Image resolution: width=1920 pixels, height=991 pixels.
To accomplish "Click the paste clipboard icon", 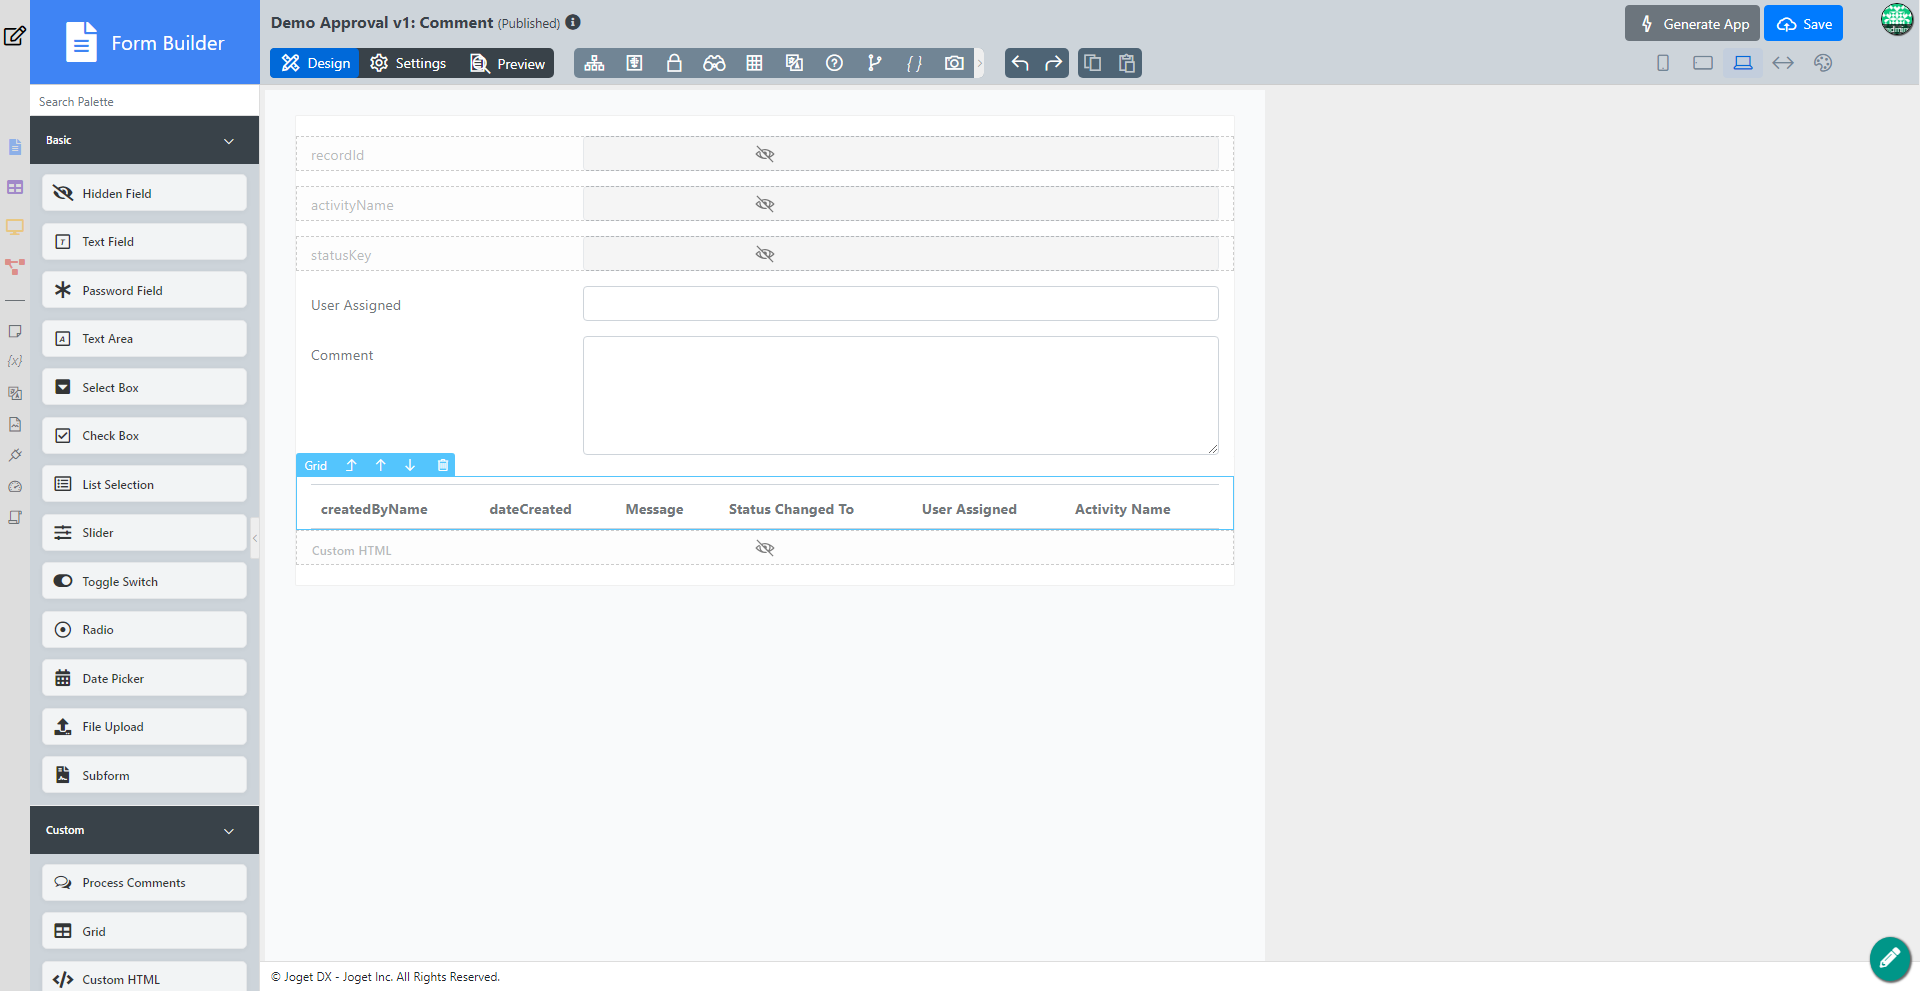I will pos(1127,63).
